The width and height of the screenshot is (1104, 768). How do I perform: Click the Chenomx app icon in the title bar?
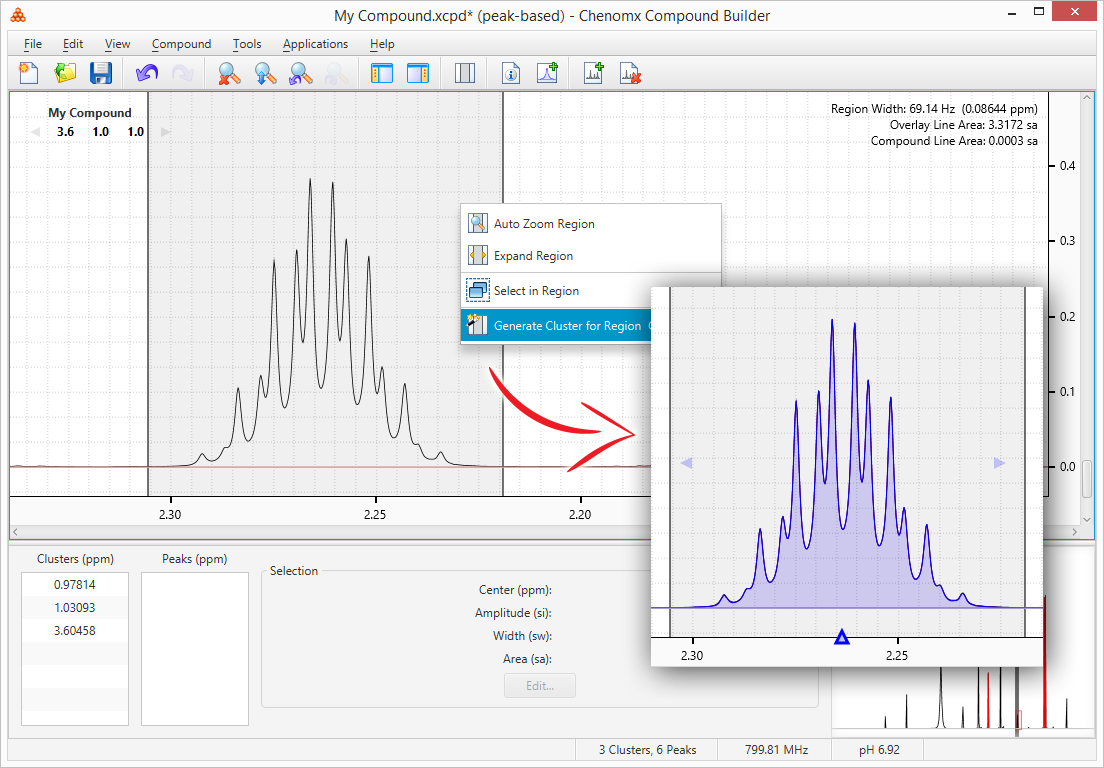[x=18, y=15]
